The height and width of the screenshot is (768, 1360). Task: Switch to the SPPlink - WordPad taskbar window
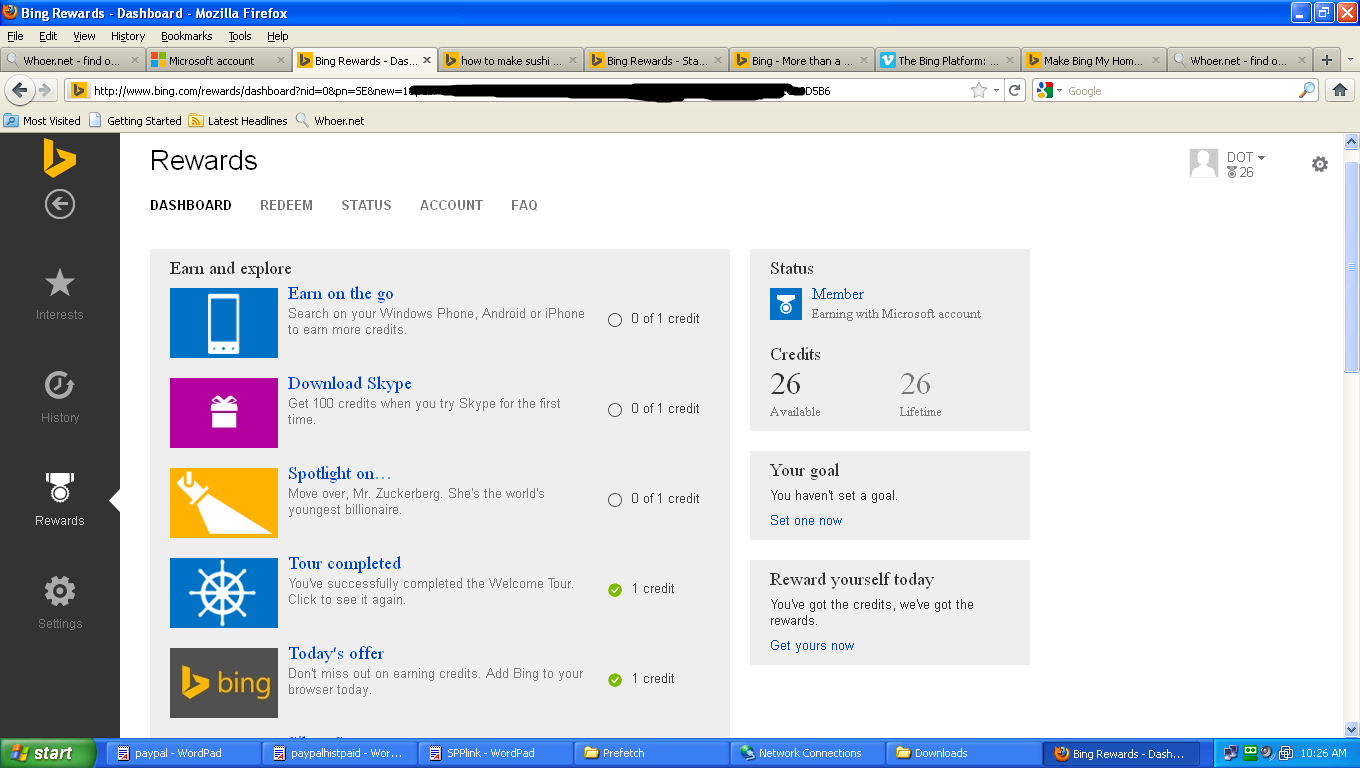click(497, 753)
